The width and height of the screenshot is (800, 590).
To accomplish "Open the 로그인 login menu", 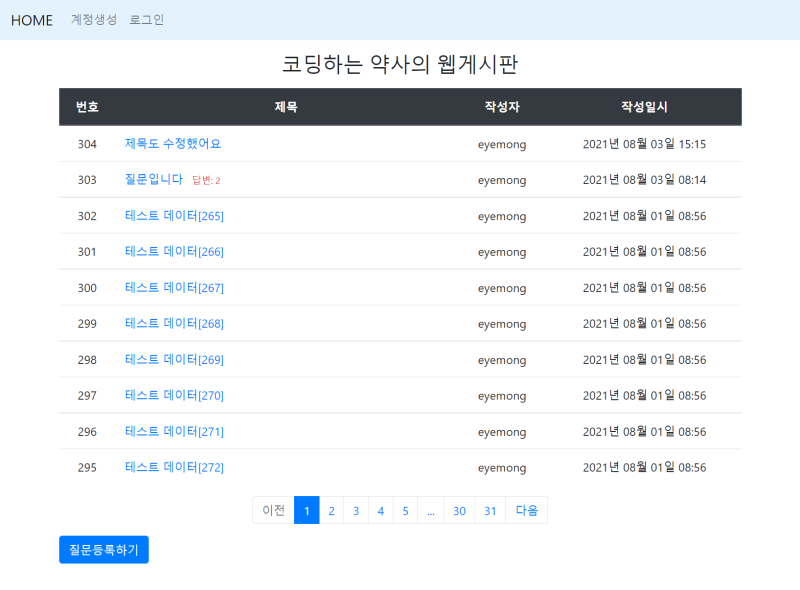I will [147, 20].
